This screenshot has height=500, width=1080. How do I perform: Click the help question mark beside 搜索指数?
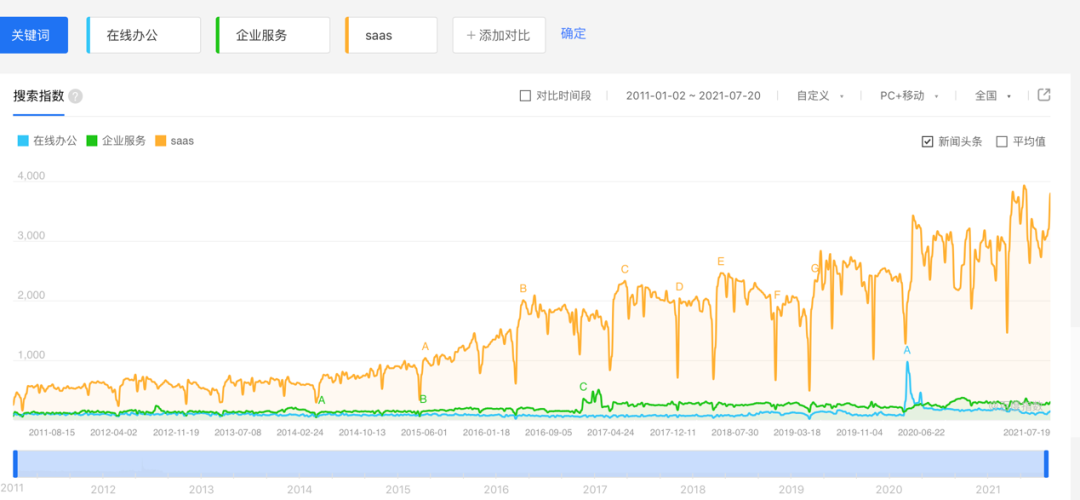click(x=76, y=97)
